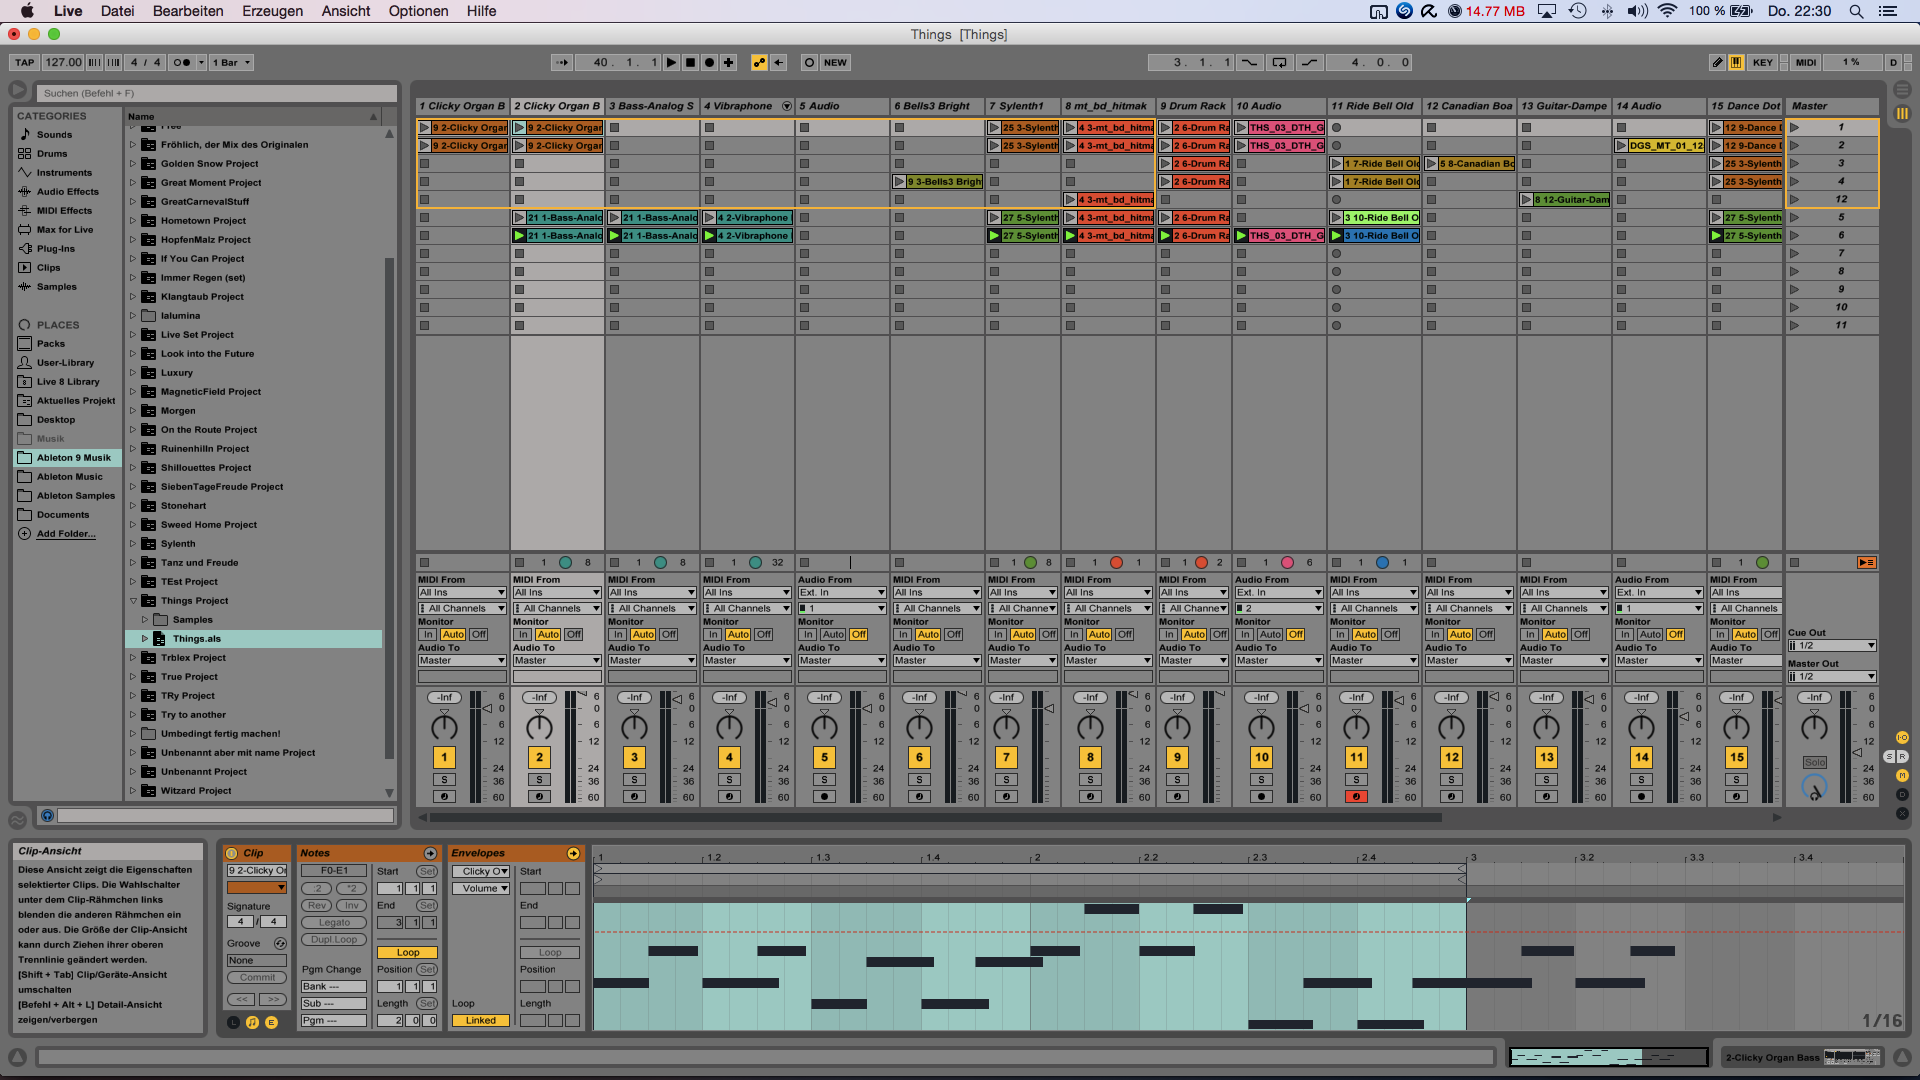Open the Ansicht menu

345,11
